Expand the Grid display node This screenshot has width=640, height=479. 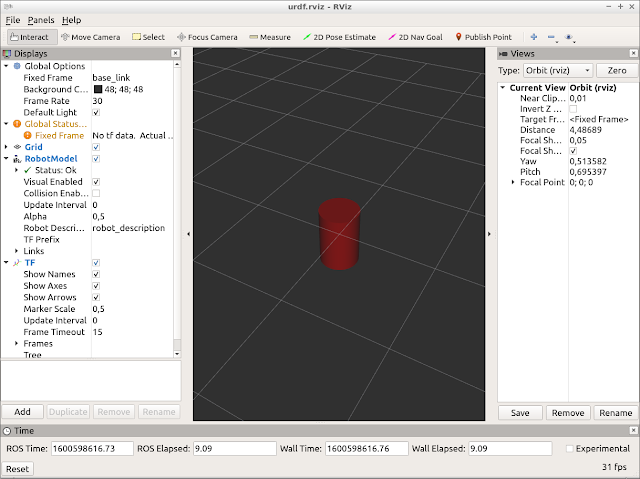[x=6, y=147]
